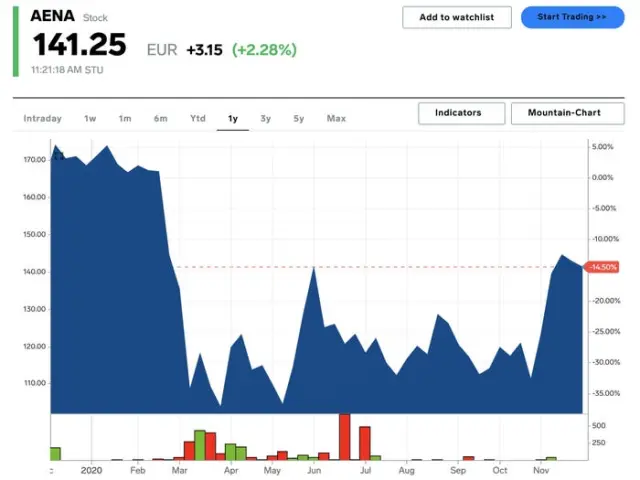Click the Start Trading button
The width and height of the screenshot is (640, 480).
(572, 17)
